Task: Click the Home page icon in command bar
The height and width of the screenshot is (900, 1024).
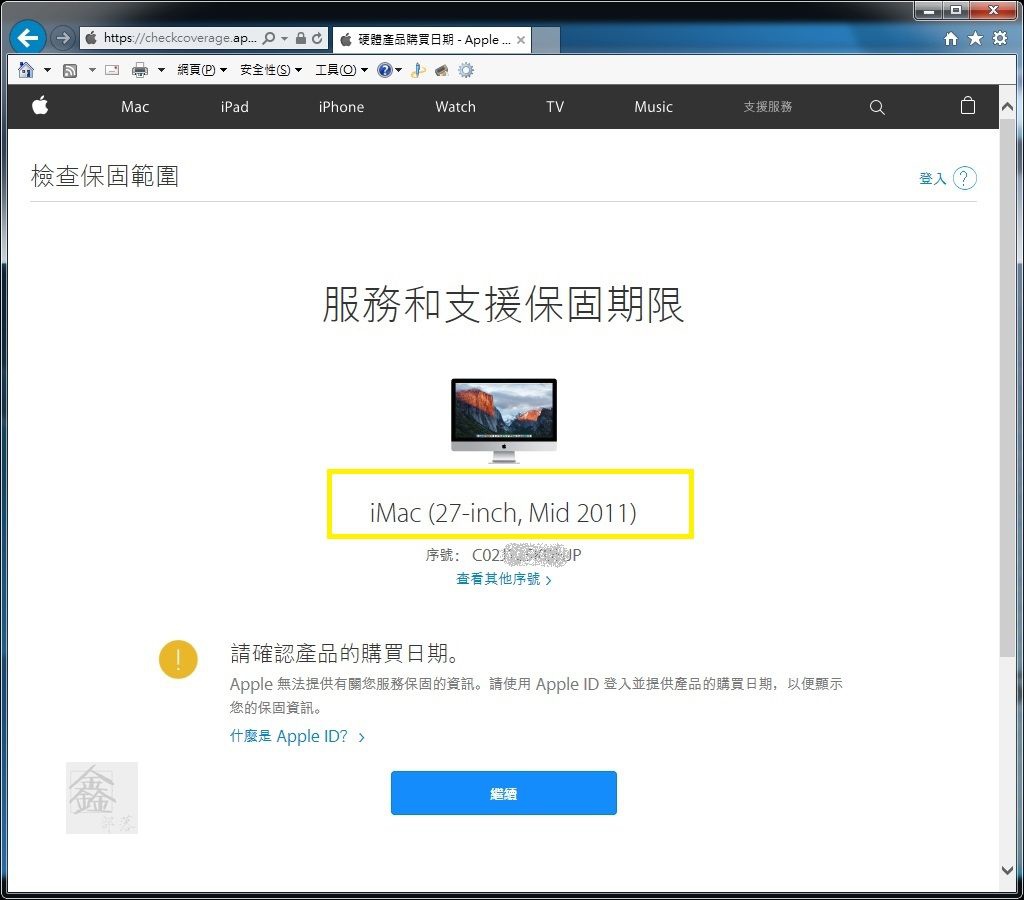Action: (x=25, y=69)
